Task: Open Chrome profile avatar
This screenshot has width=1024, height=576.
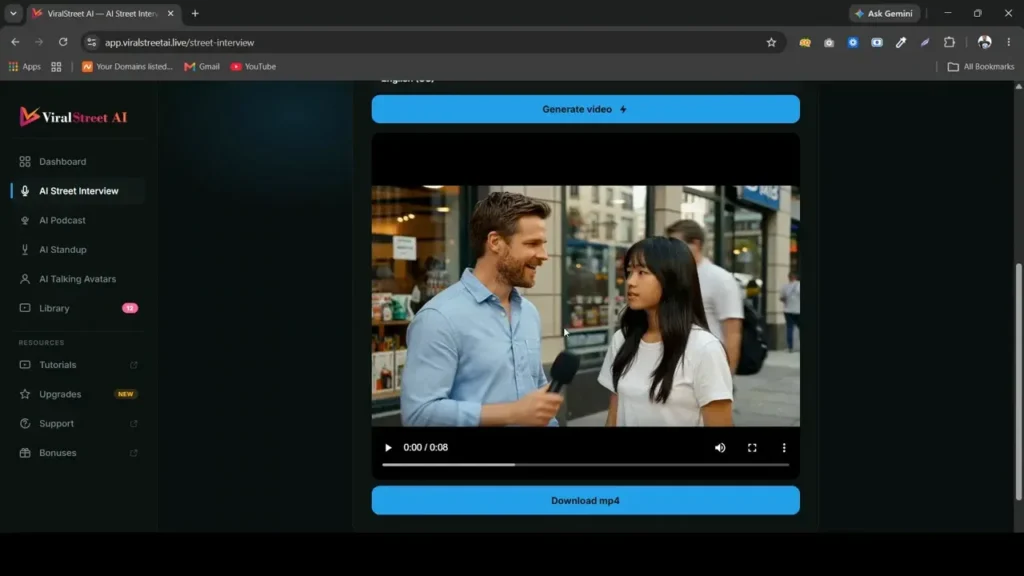Action: click(984, 42)
